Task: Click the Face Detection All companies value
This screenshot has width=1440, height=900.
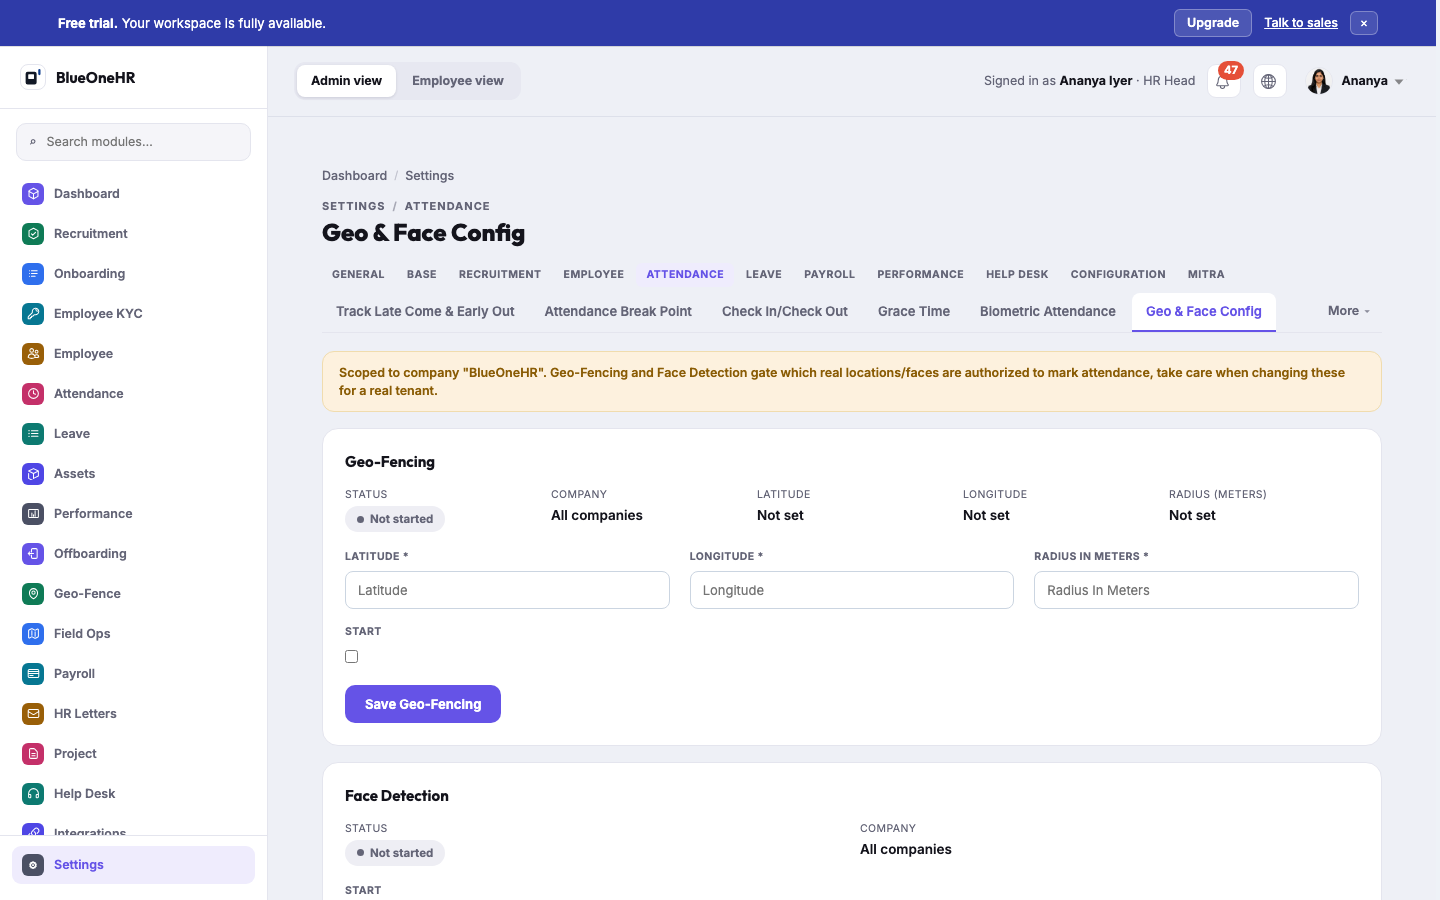Action: pyautogui.click(x=906, y=850)
